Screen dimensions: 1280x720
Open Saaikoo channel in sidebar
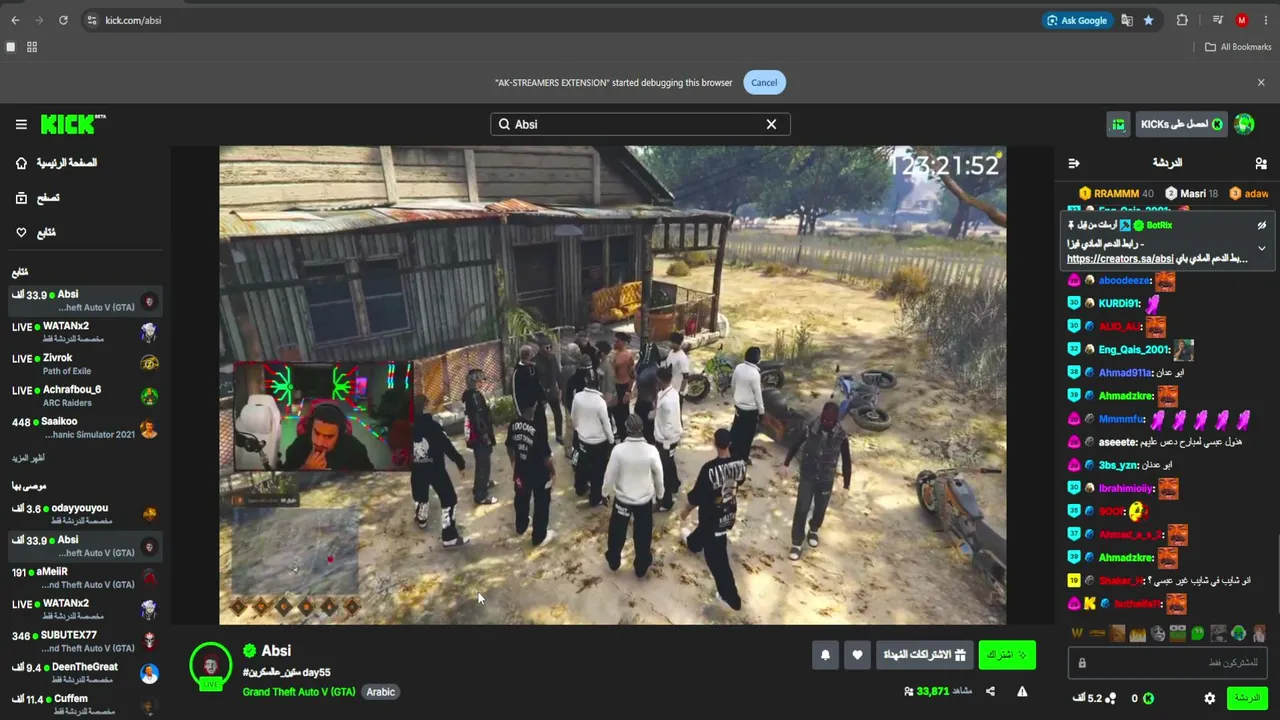[x=85, y=428]
